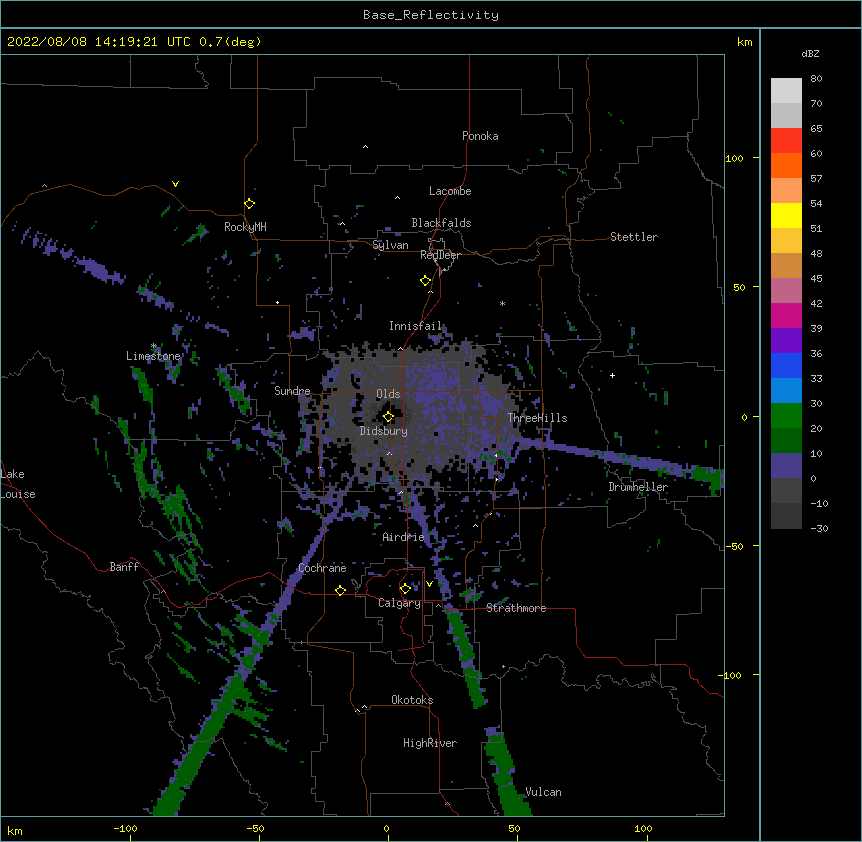Screen dimensions: 862x842
Task: Click the yellow diamond marker beside RockyMH
Action: tap(250, 204)
